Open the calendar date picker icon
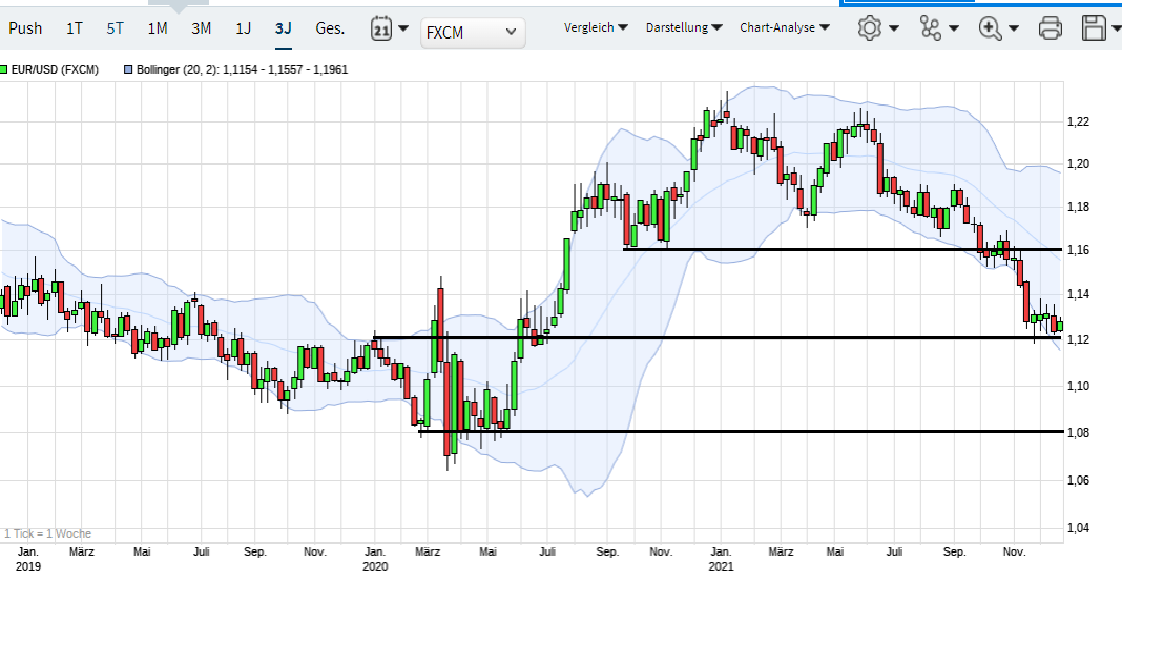The width and height of the screenshot is (1152, 648). click(x=381, y=30)
